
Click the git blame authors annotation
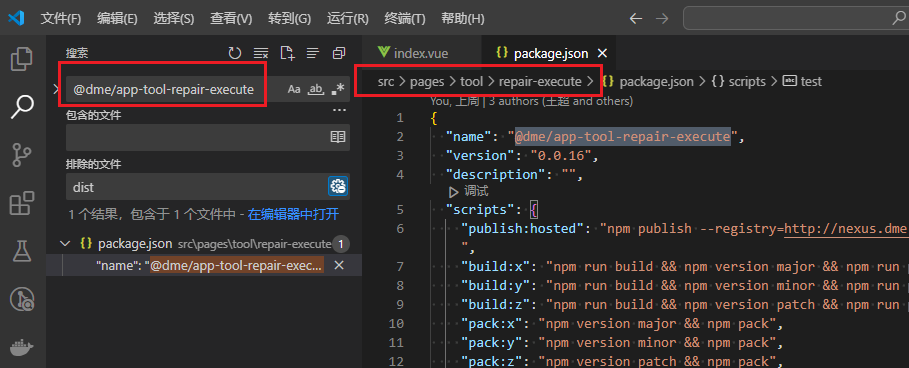click(532, 101)
